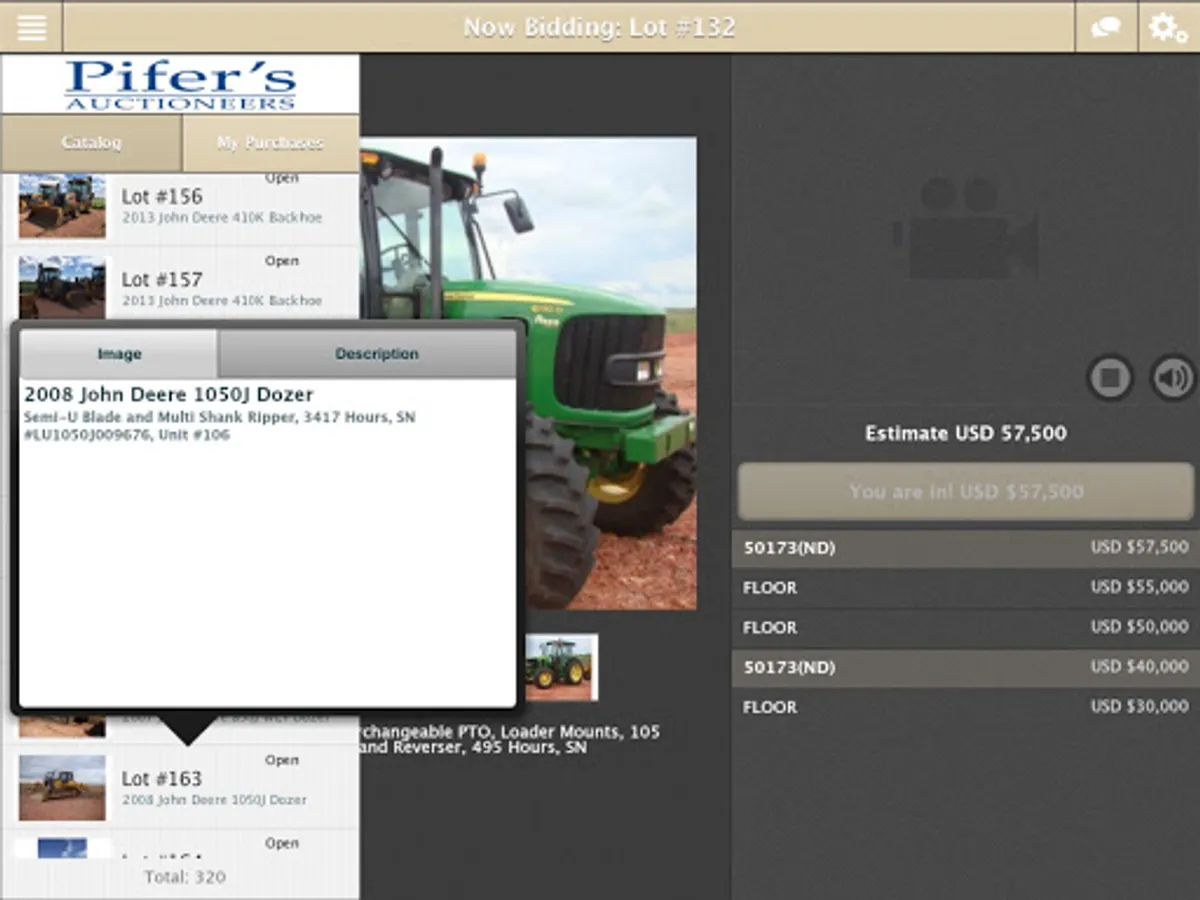The width and height of the screenshot is (1200, 900).
Task: Select Lot #157 backhoe thumbnail
Action: pyautogui.click(x=62, y=287)
